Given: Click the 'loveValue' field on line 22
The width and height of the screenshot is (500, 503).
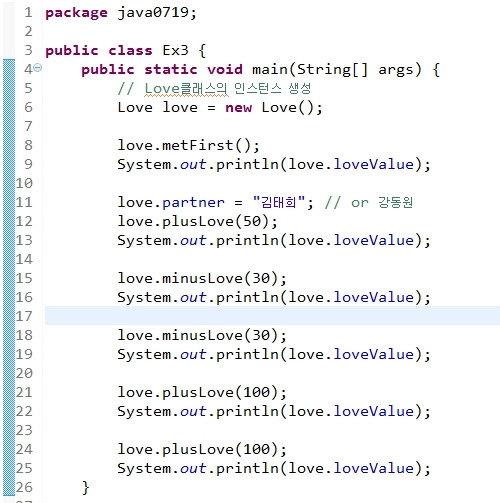Looking at the screenshot, I should coord(374,411).
